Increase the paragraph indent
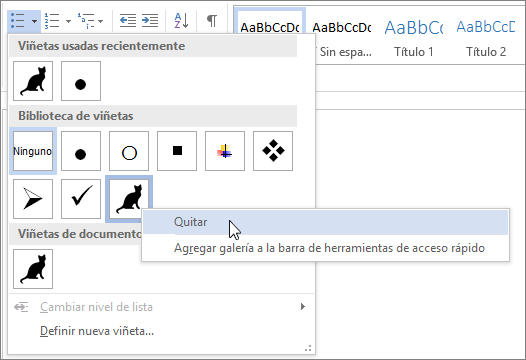 (150, 21)
